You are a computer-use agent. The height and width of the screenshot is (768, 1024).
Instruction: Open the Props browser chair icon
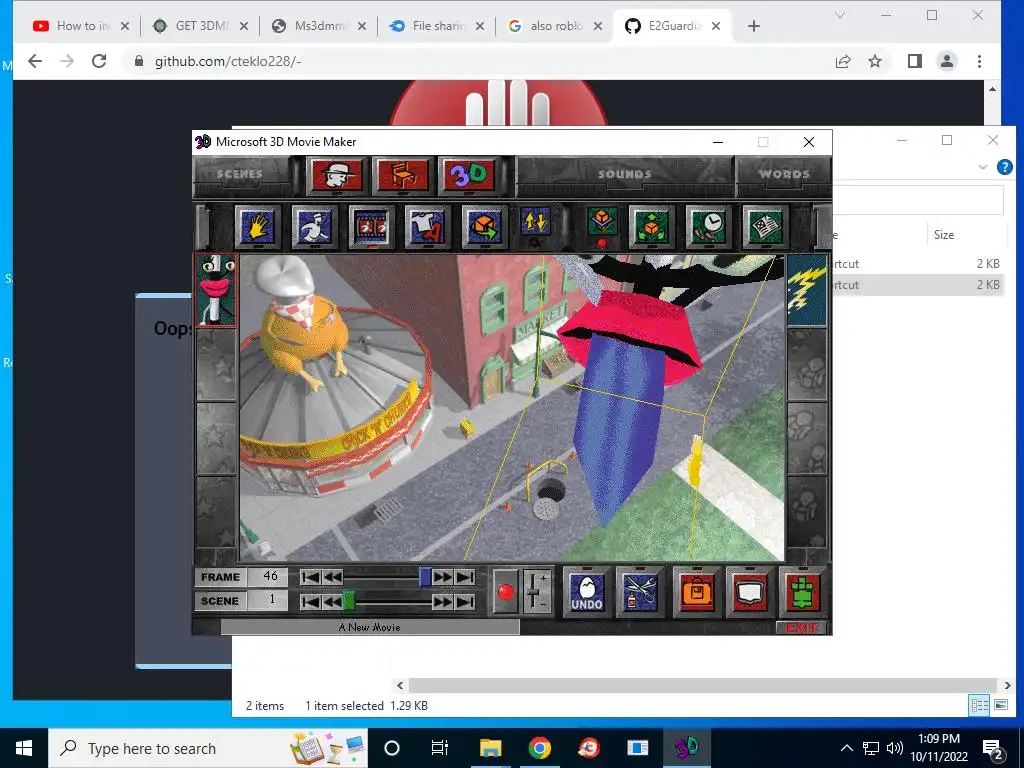pos(403,174)
